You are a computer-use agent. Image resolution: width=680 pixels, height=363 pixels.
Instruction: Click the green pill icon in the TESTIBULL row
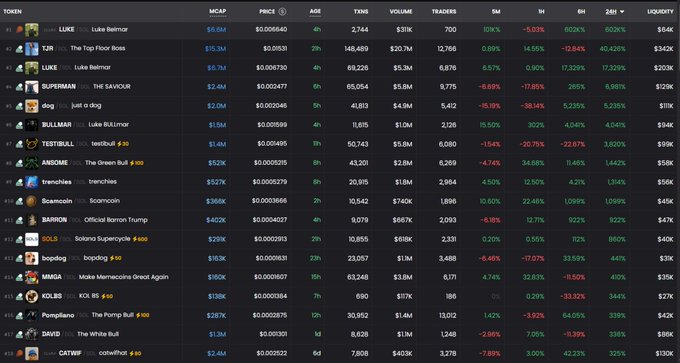coord(19,144)
